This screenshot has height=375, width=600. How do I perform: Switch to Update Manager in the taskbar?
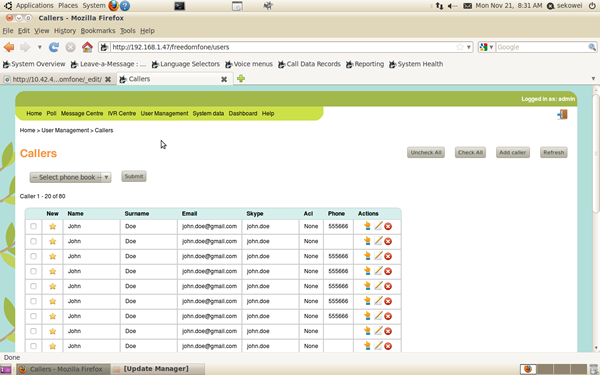click(x=158, y=369)
